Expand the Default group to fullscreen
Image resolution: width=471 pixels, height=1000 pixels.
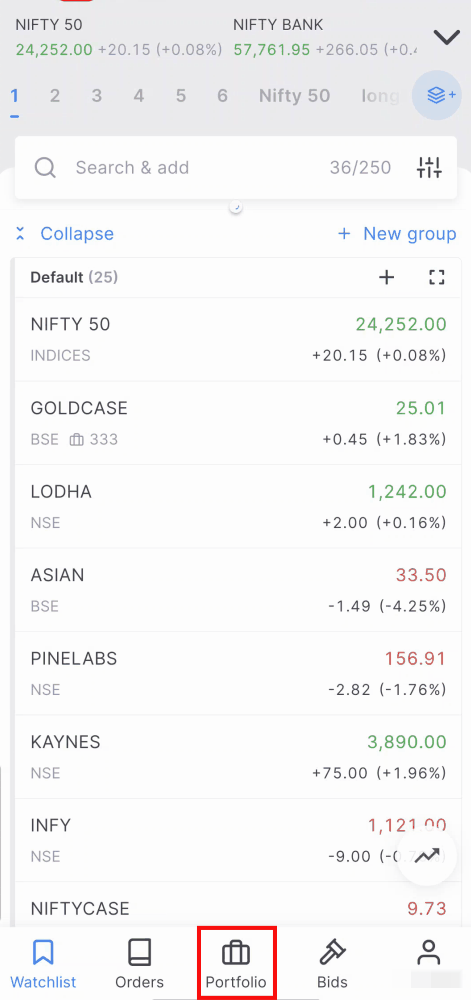click(437, 277)
